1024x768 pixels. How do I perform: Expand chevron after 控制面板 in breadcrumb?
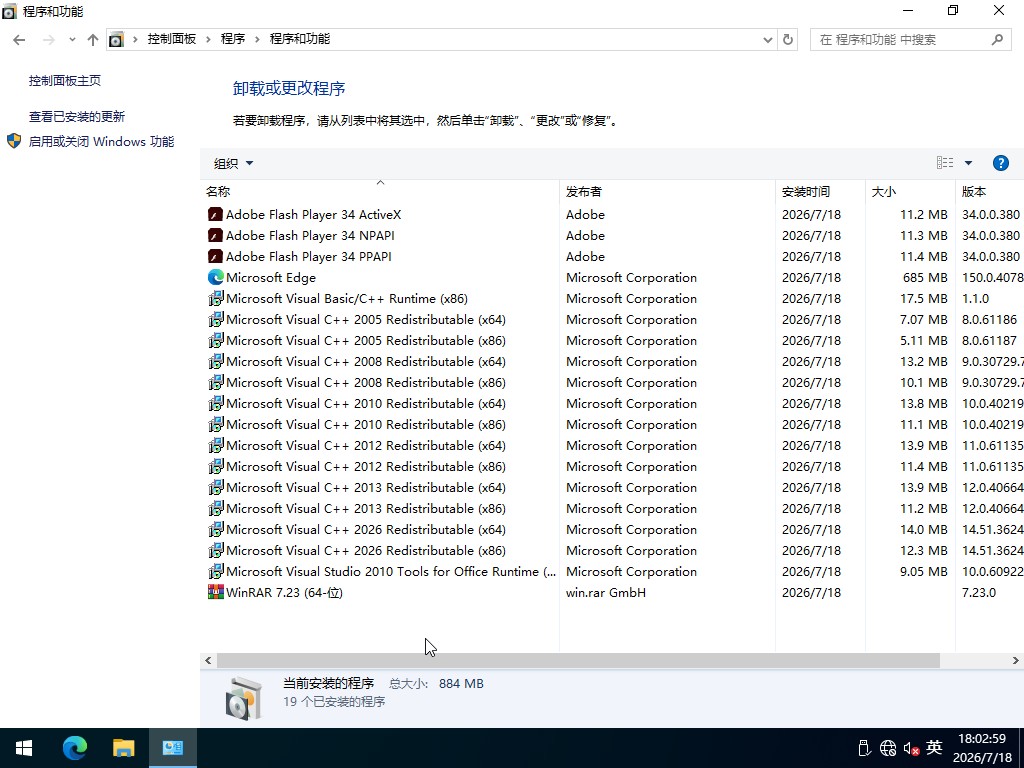coord(208,39)
